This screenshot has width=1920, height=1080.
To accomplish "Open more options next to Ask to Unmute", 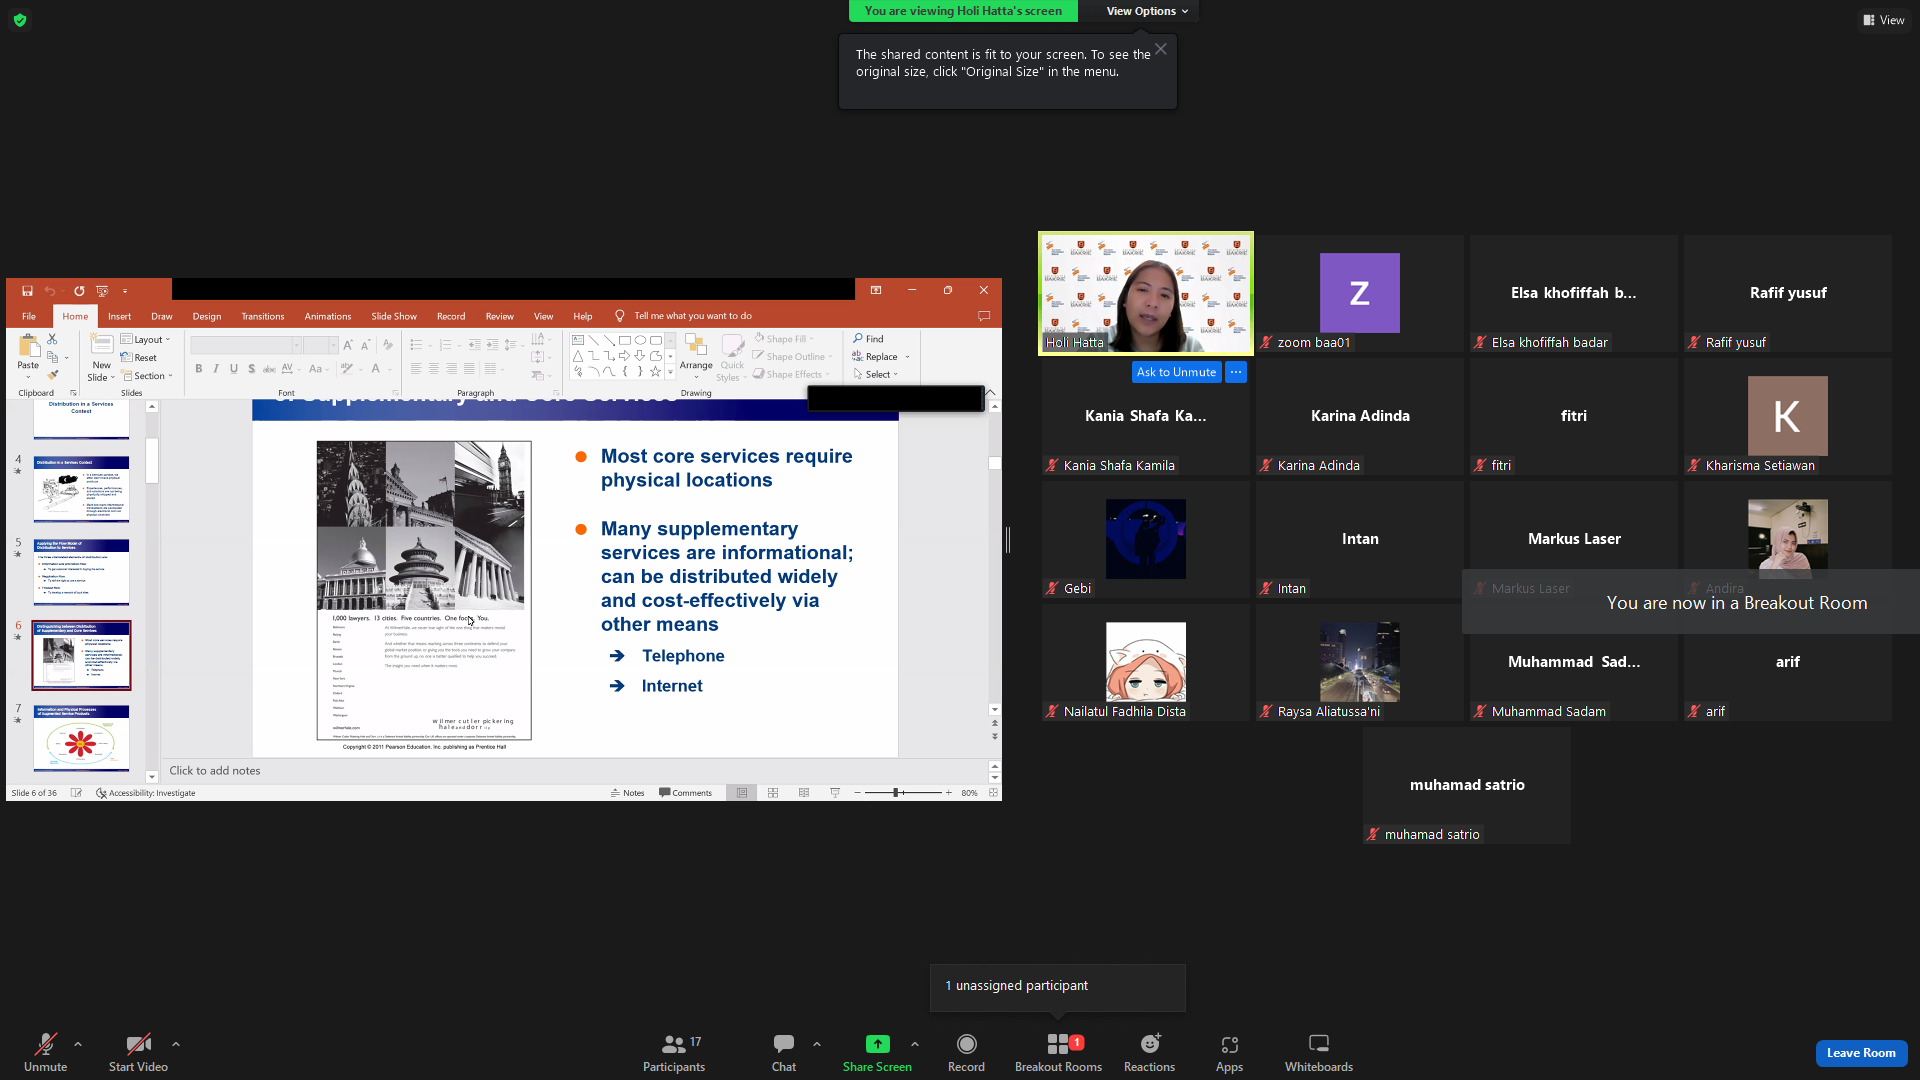I will pyautogui.click(x=1236, y=372).
